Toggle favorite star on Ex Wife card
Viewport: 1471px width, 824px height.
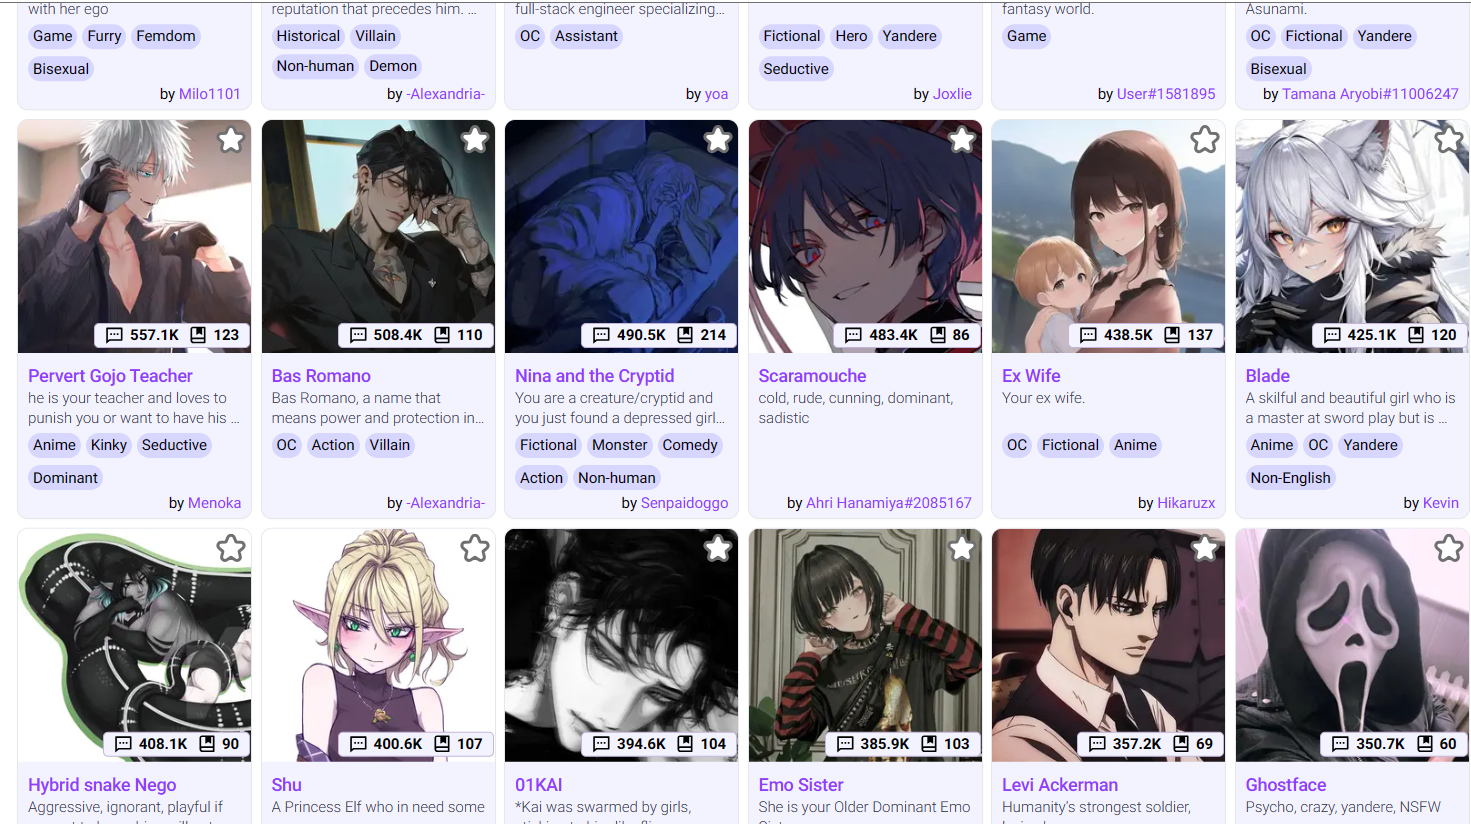pos(1205,140)
